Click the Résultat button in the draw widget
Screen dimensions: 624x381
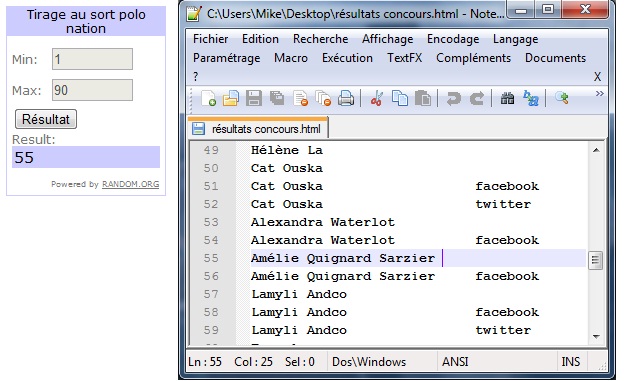(x=46, y=119)
